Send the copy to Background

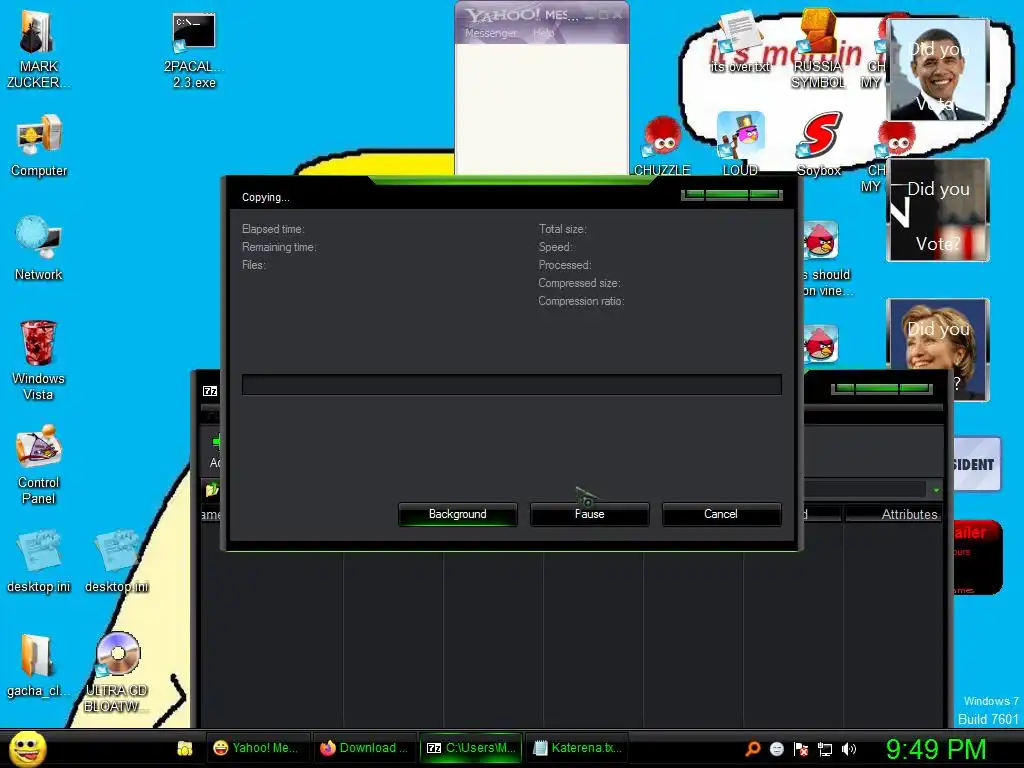457,514
